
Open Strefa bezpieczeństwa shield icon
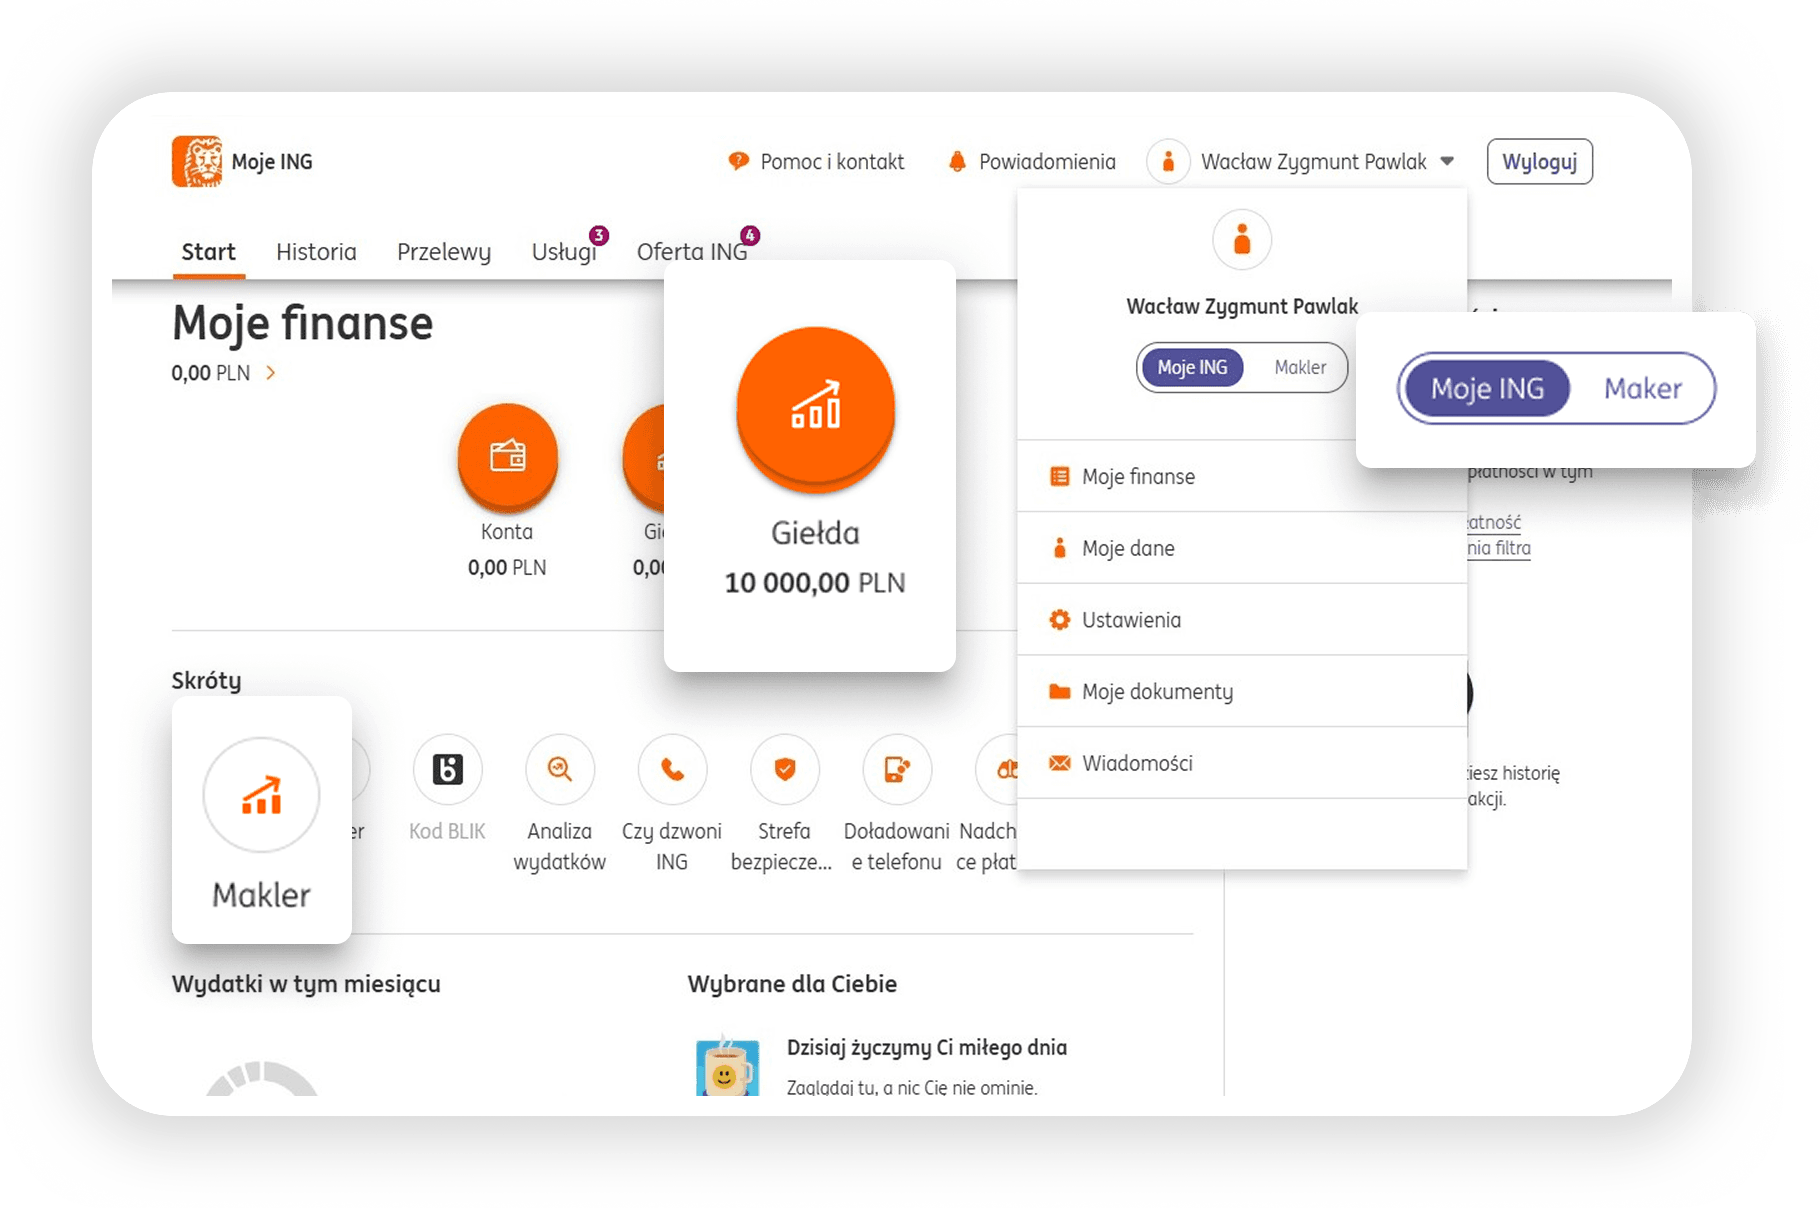784,770
